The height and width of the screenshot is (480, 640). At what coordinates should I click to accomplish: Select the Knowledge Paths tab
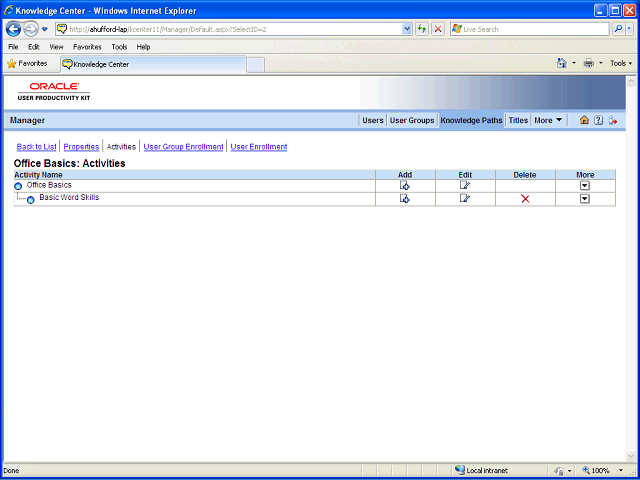pyautogui.click(x=471, y=120)
